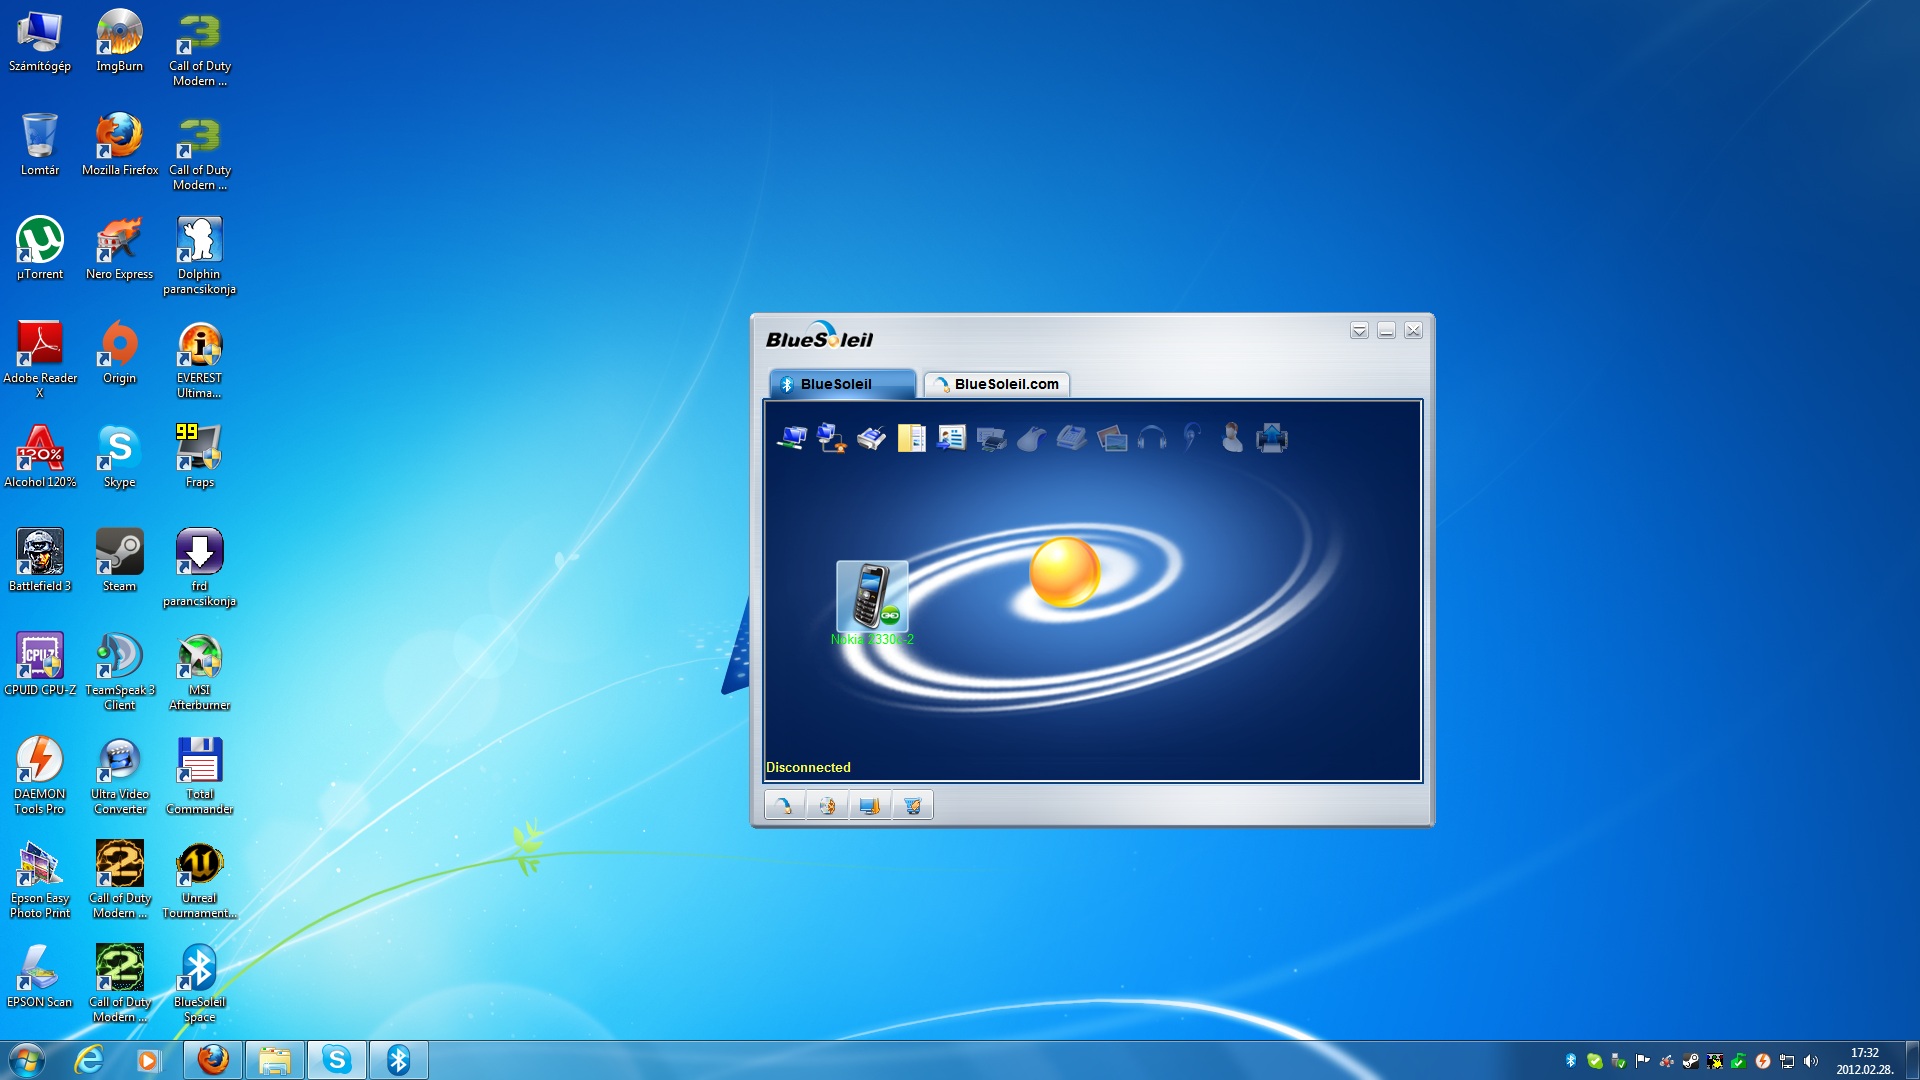
Task: Switch to the BlueSoleil tab
Action: pos(842,384)
